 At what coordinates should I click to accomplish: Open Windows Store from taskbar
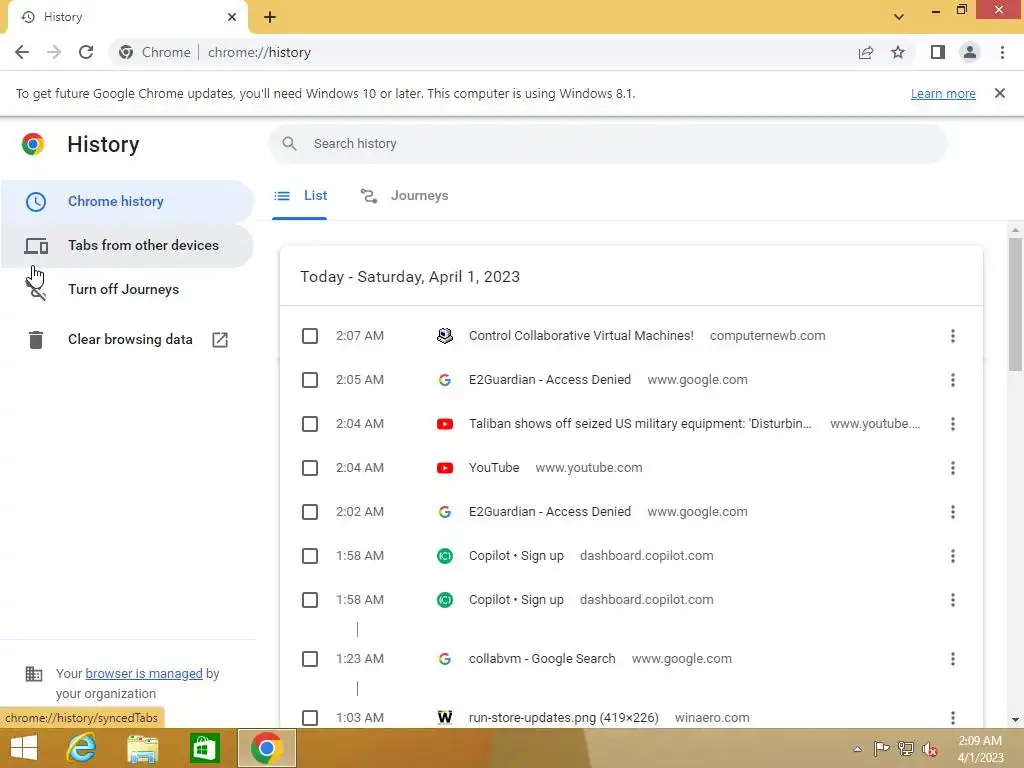pyautogui.click(x=204, y=748)
